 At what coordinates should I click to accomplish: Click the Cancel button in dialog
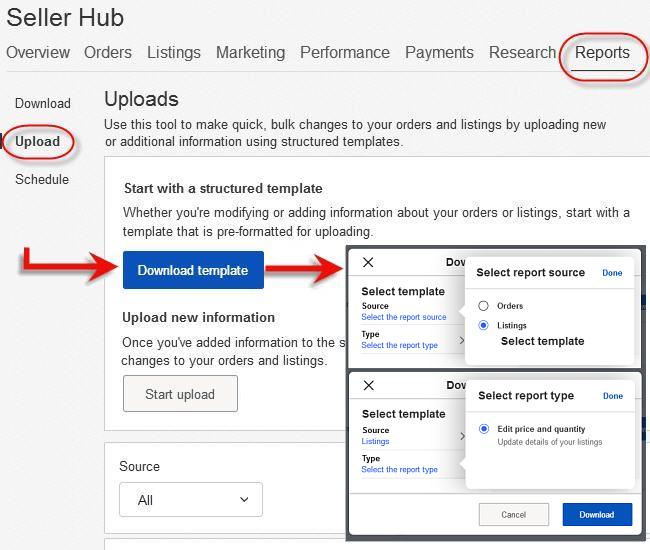[x=514, y=514]
